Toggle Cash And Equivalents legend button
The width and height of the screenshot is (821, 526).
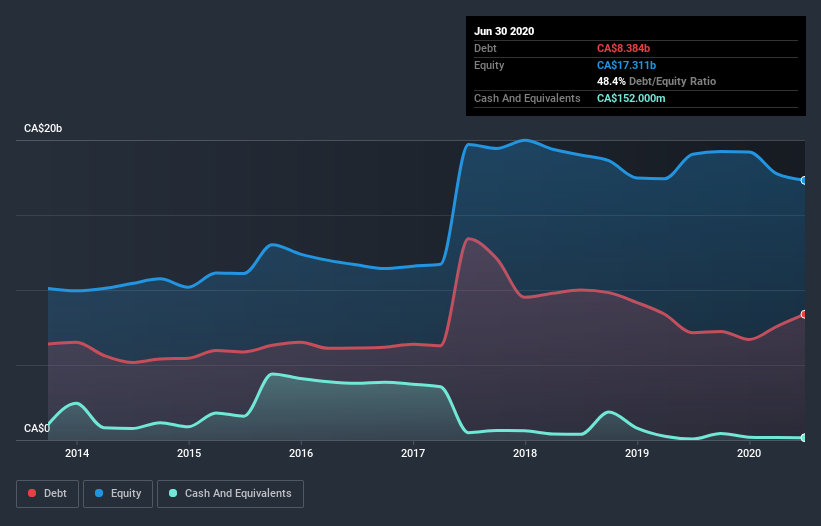tap(230, 494)
